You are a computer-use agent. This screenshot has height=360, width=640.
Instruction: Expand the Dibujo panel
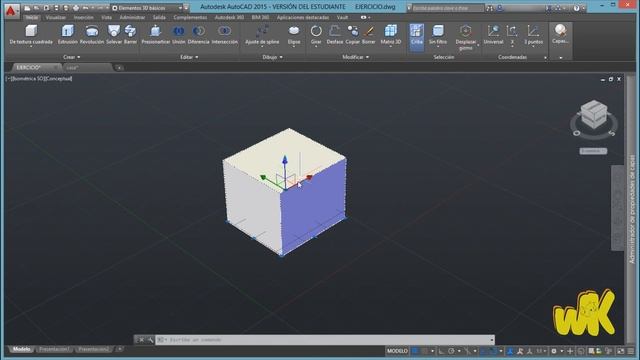272,57
